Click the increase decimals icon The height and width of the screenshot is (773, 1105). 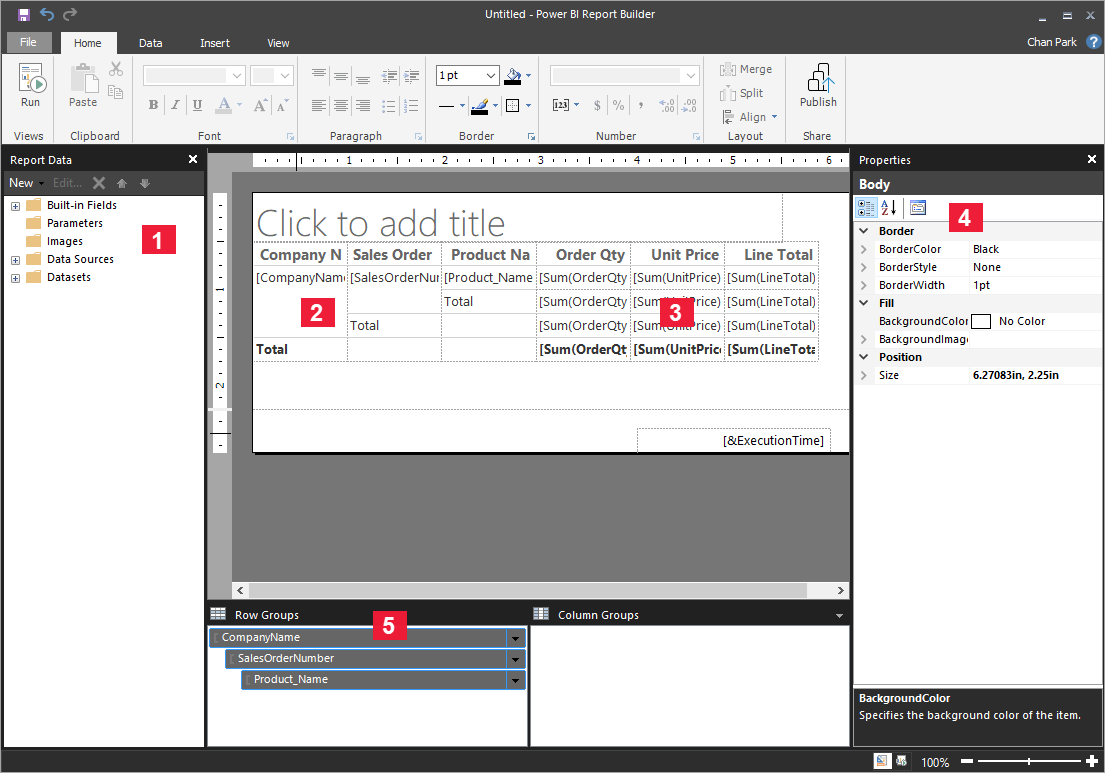[667, 106]
